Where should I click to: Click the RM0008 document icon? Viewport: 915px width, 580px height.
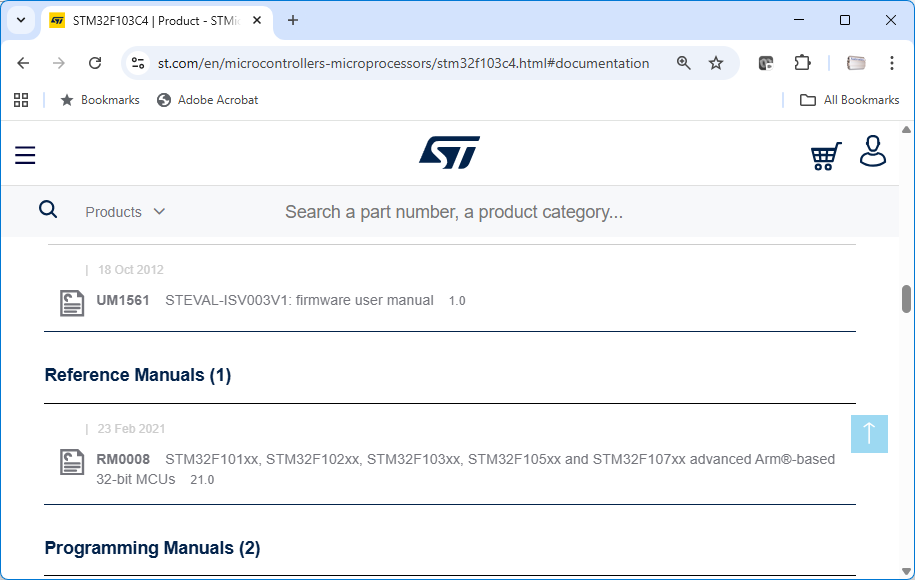point(72,461)
